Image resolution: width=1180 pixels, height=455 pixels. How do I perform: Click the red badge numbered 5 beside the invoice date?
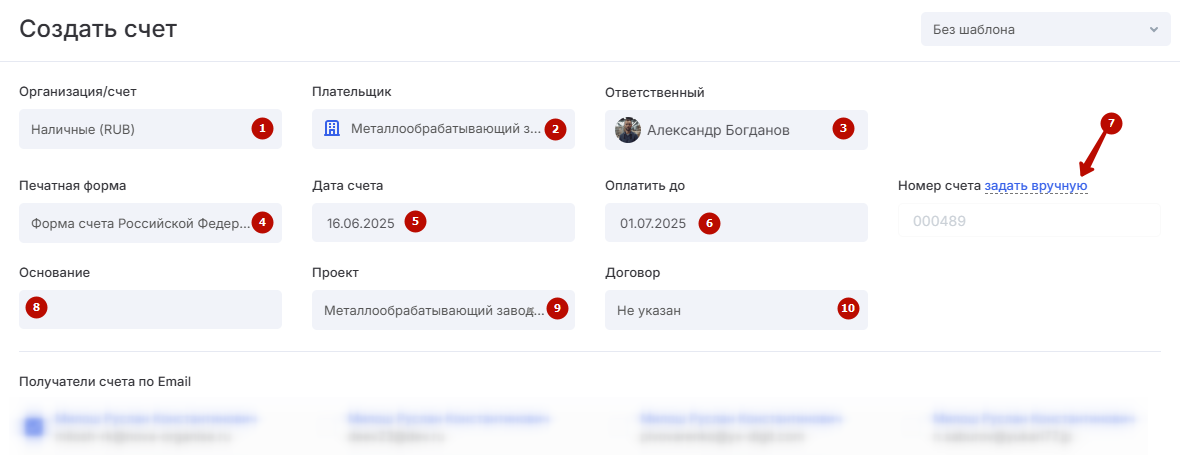pos(416,222)
